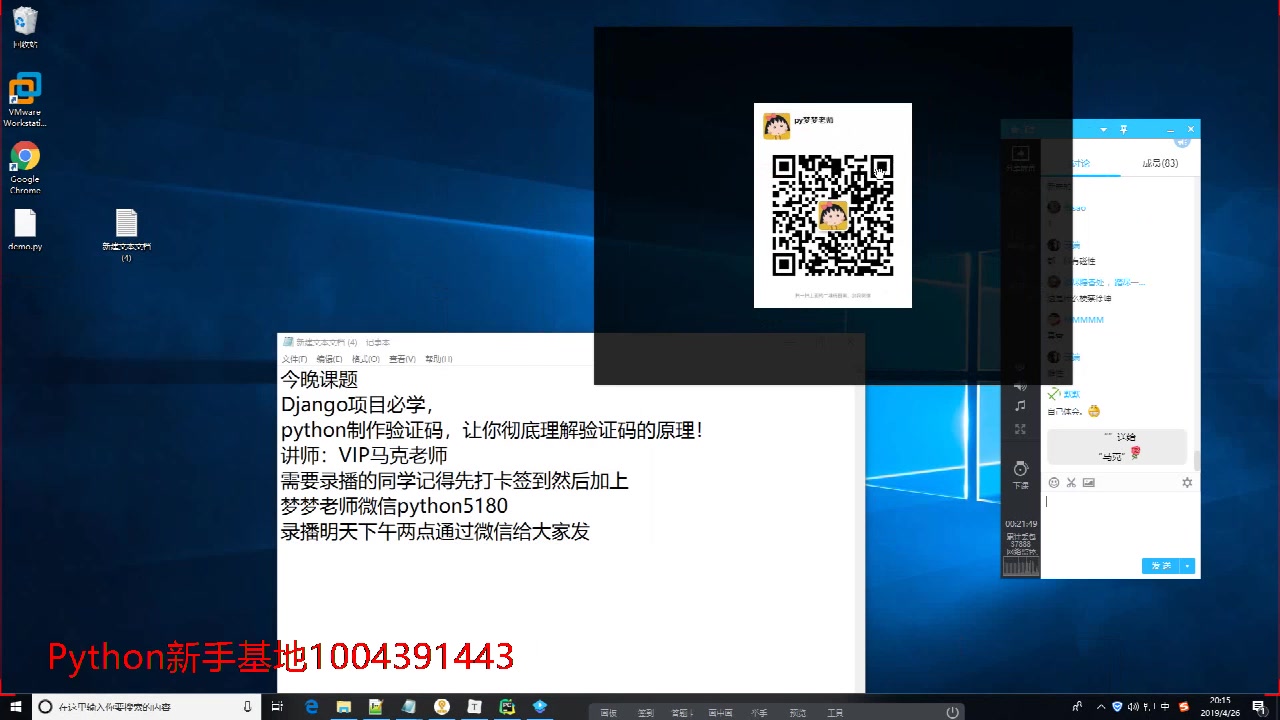Click the 画板 button on the bottom toolbar

point(608,713)
